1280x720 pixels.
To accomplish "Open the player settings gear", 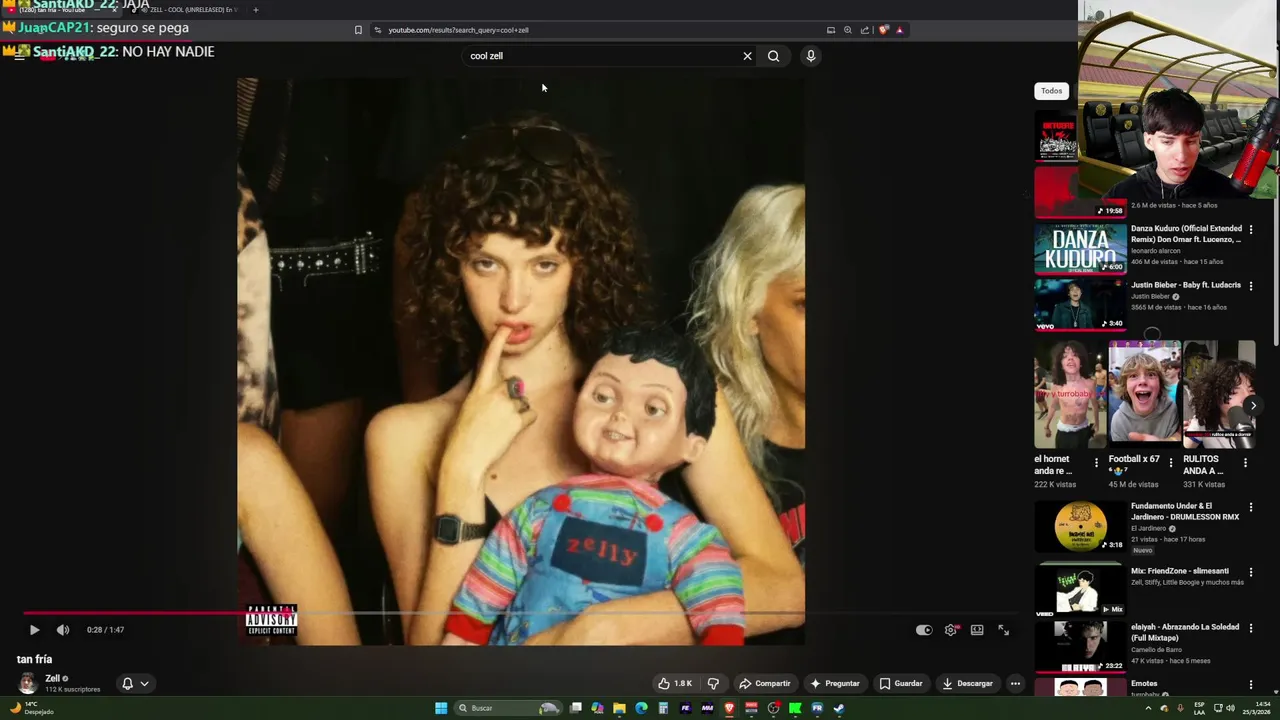I will [x=951, y=630].
